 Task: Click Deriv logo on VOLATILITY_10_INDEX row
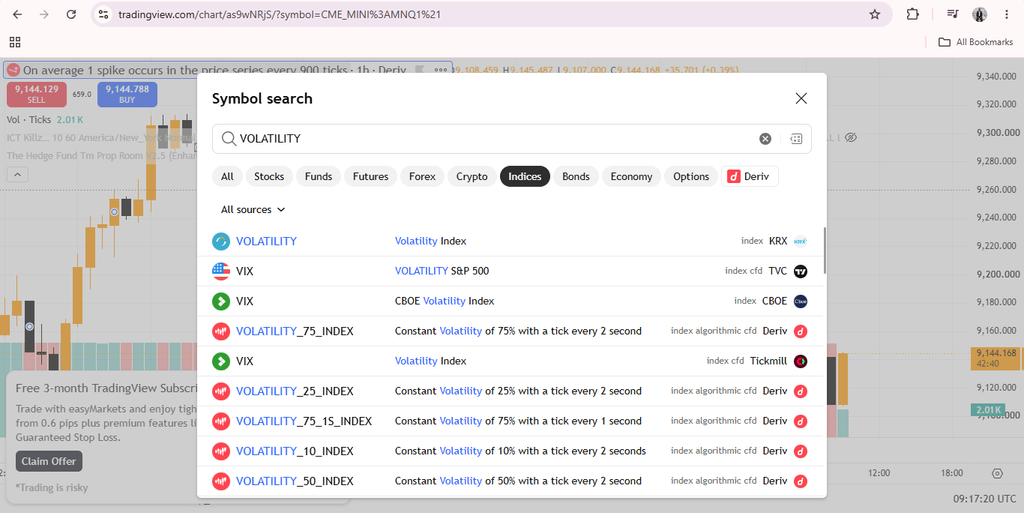pos(800,451)
